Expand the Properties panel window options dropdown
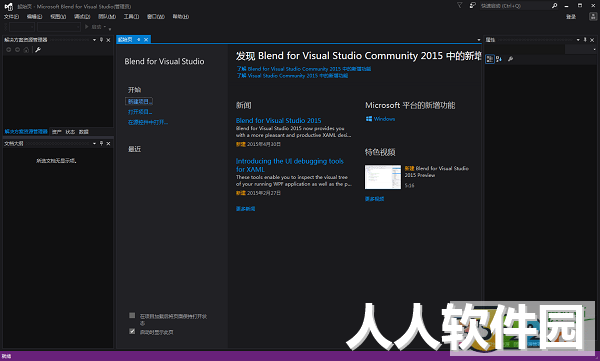This screenshot has height=361, width=600. coord(578,40)
